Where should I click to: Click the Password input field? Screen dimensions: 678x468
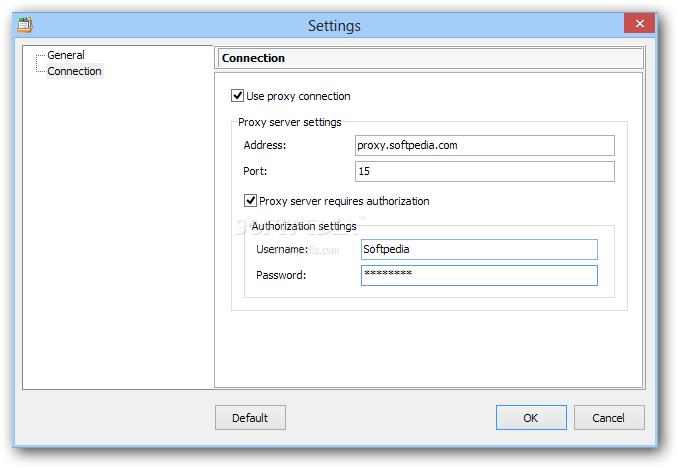[x=479, y=276]
